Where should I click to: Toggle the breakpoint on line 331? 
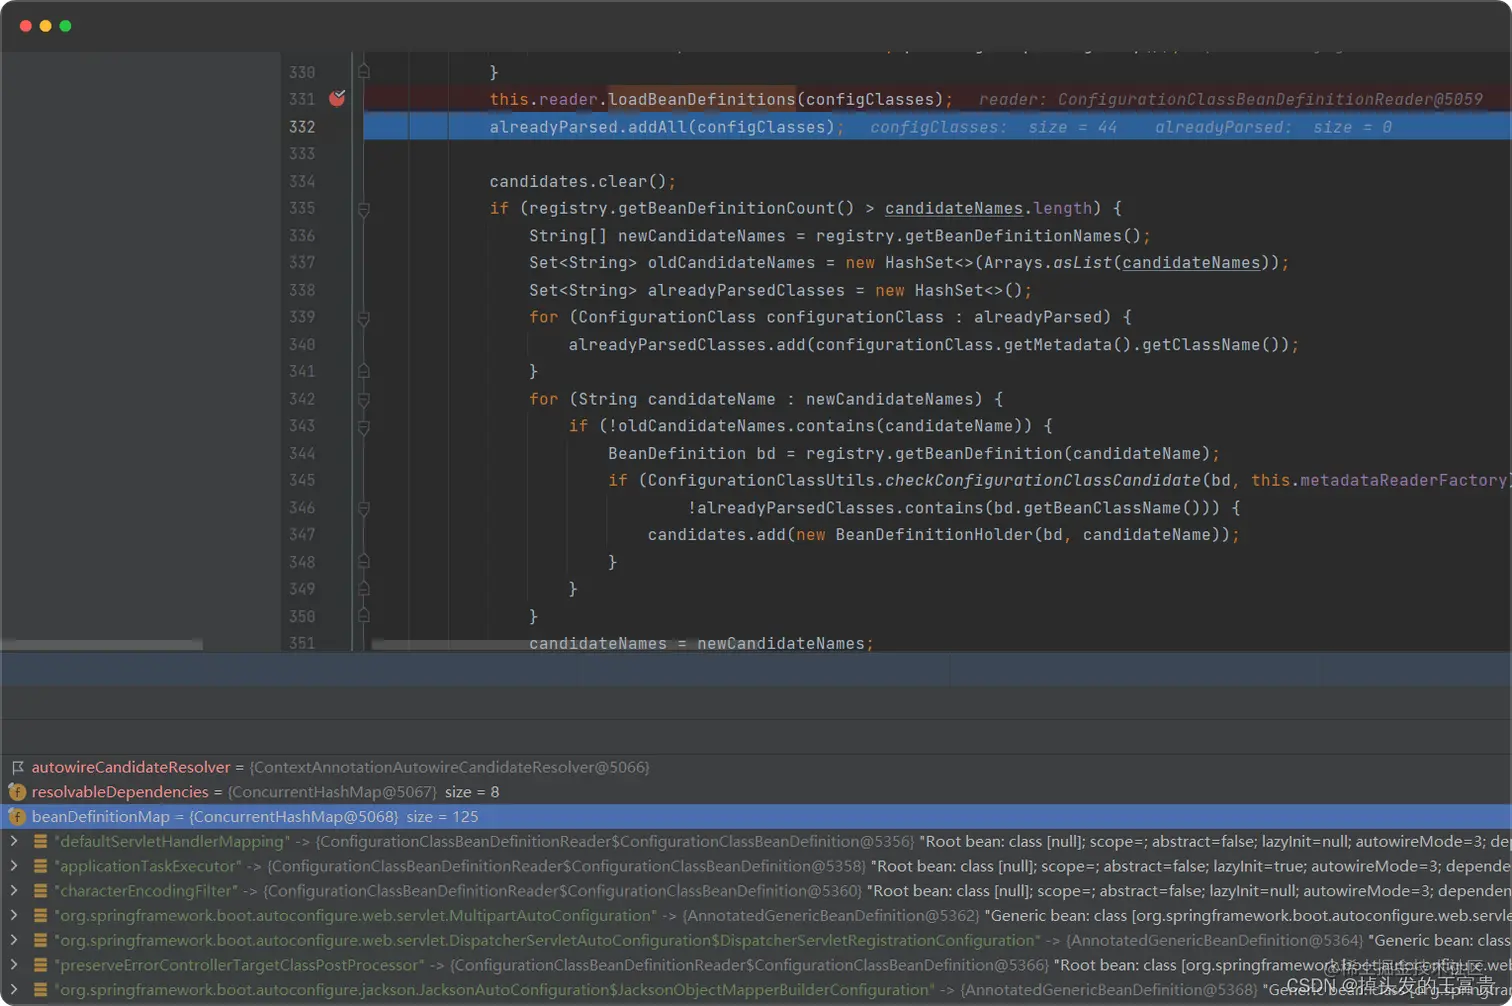pyautogui.click(x=337, y=98)
